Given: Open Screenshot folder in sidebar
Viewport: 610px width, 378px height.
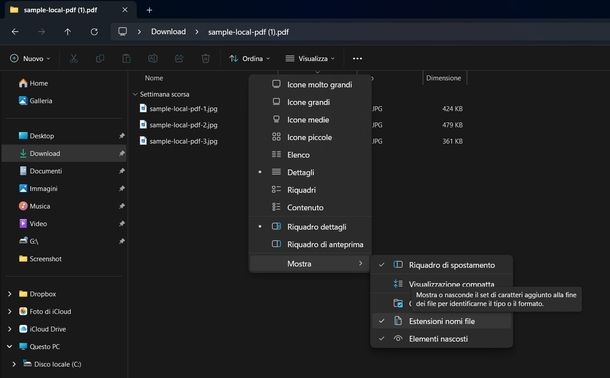Looking at the screenshot, I should (x=64, y=259).
